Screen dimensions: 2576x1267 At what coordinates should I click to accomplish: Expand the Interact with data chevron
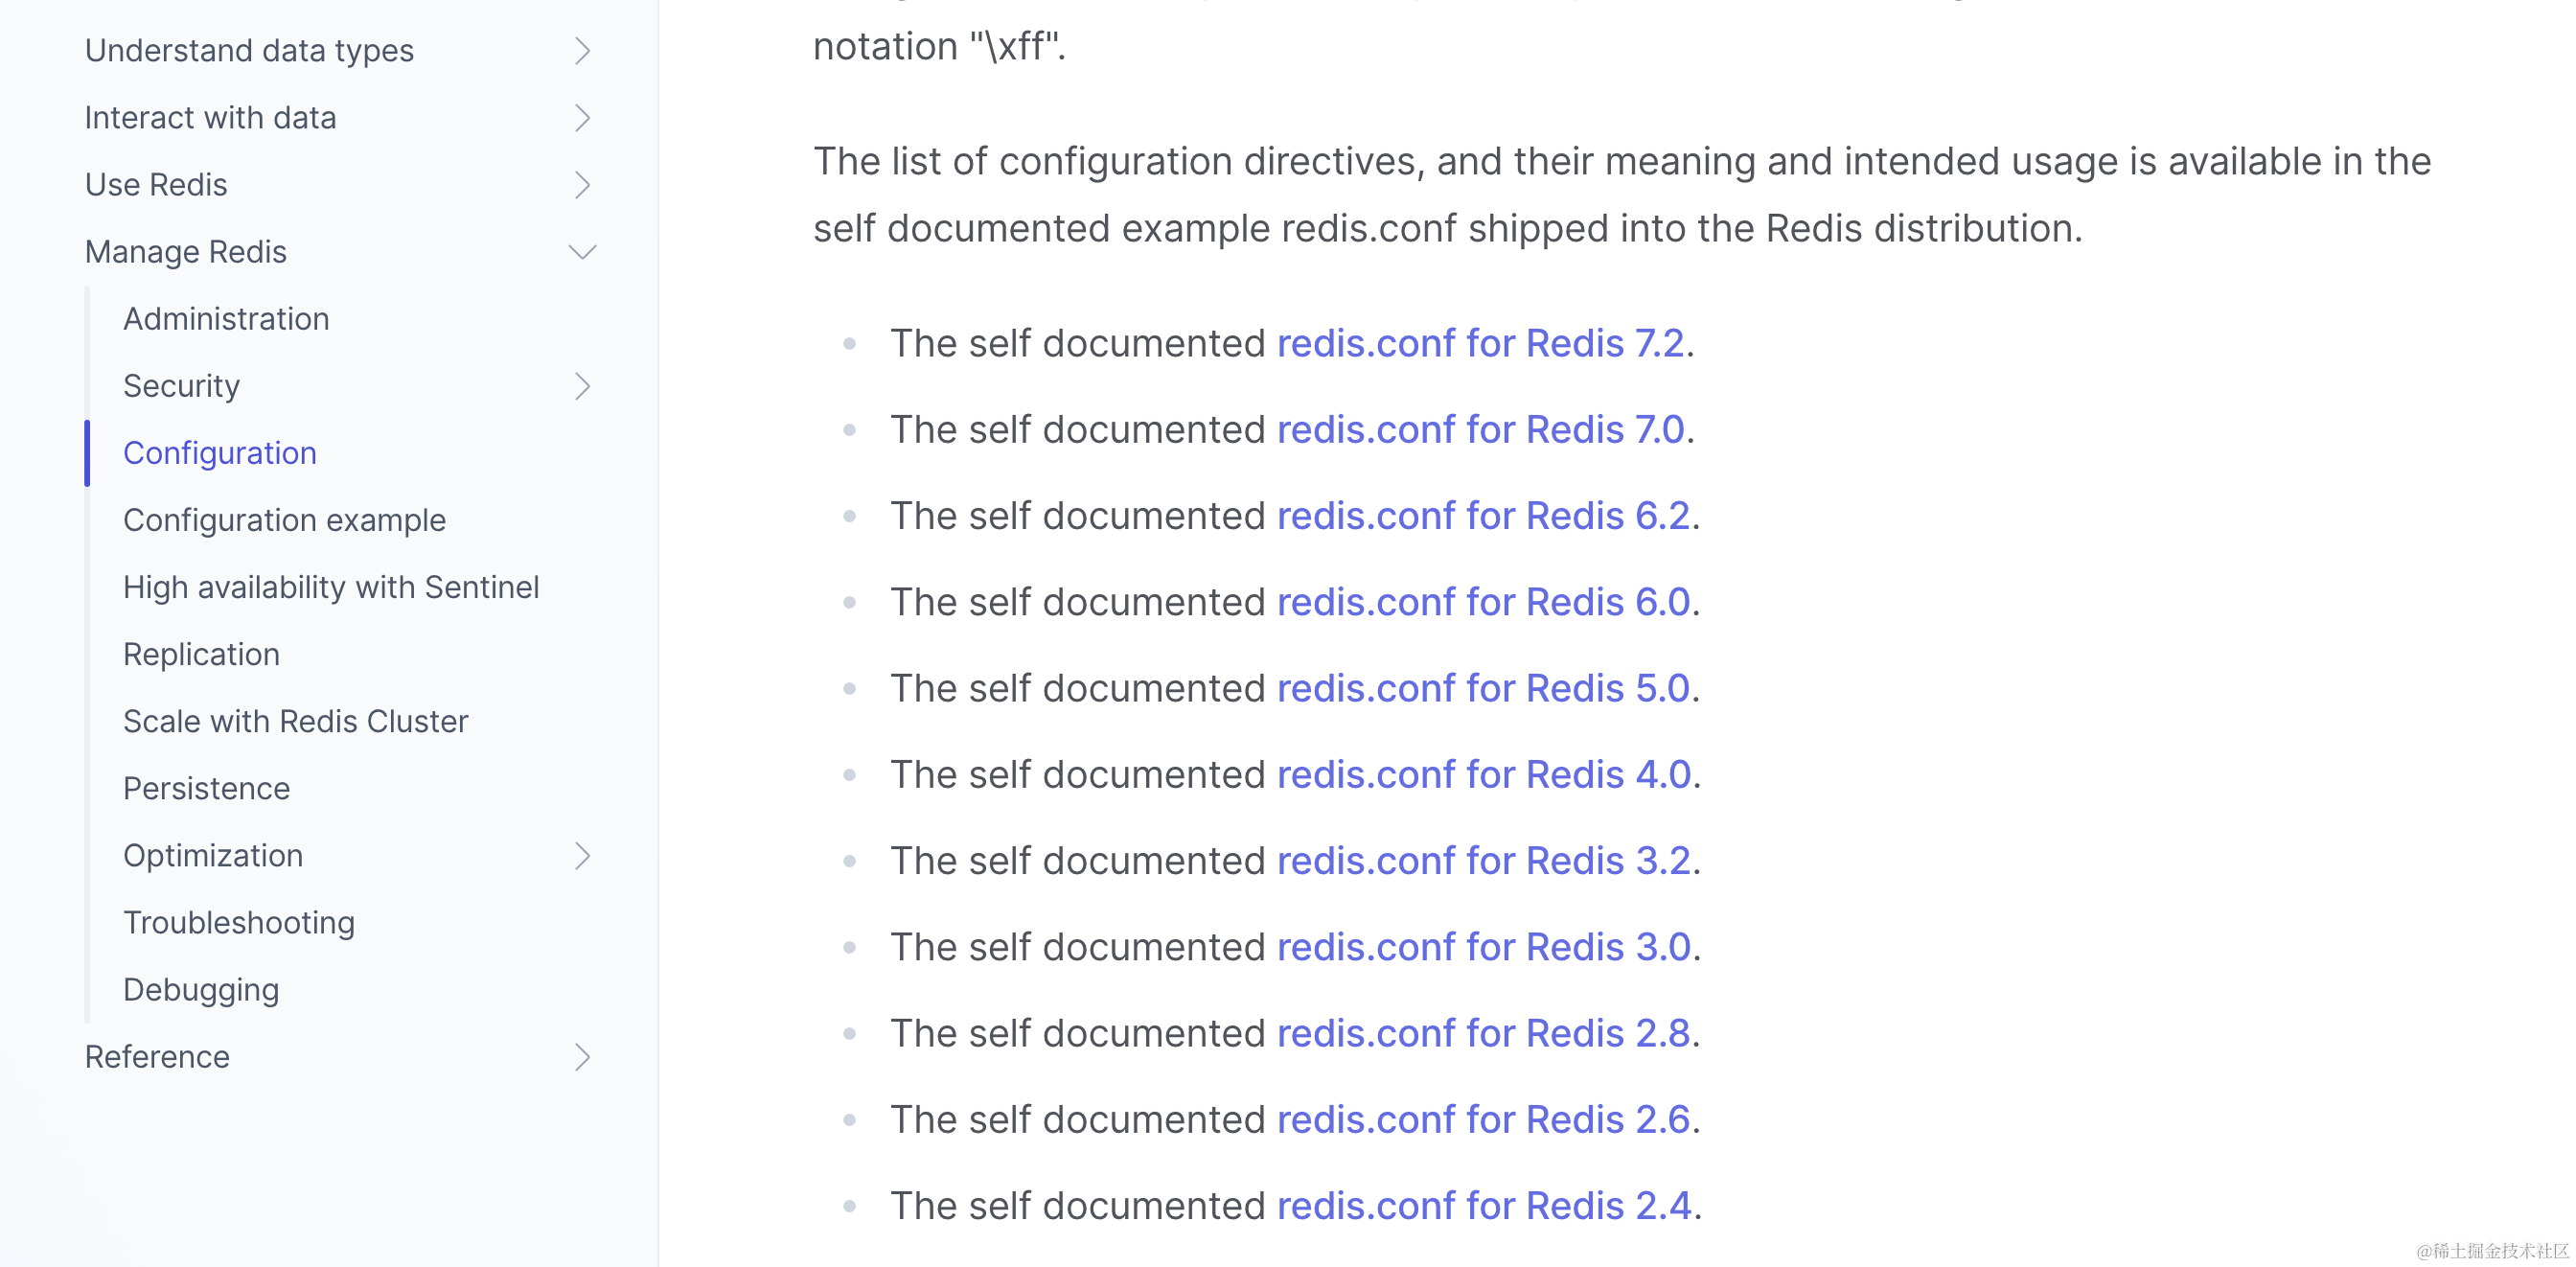pos(582,118)
